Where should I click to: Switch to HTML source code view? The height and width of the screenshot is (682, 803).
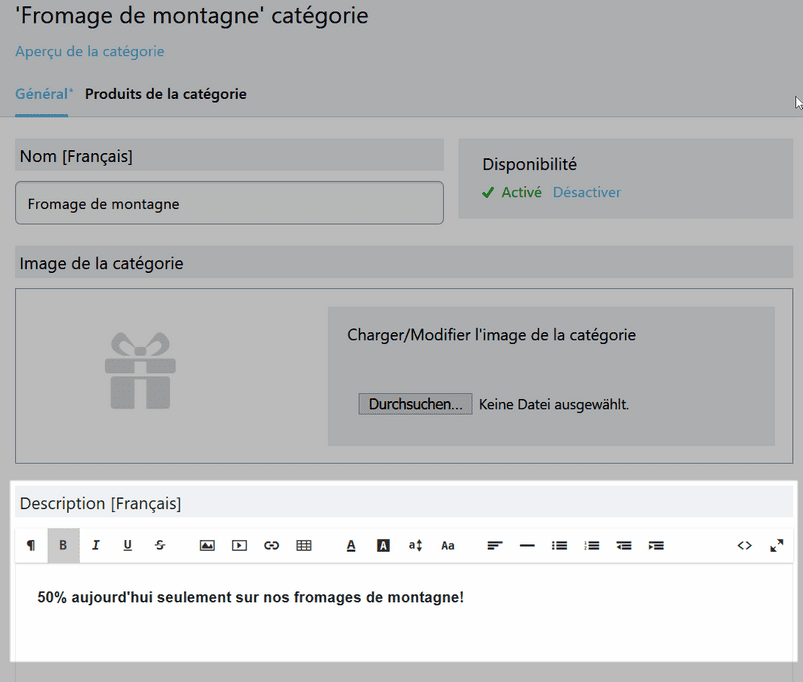point(745,545)
